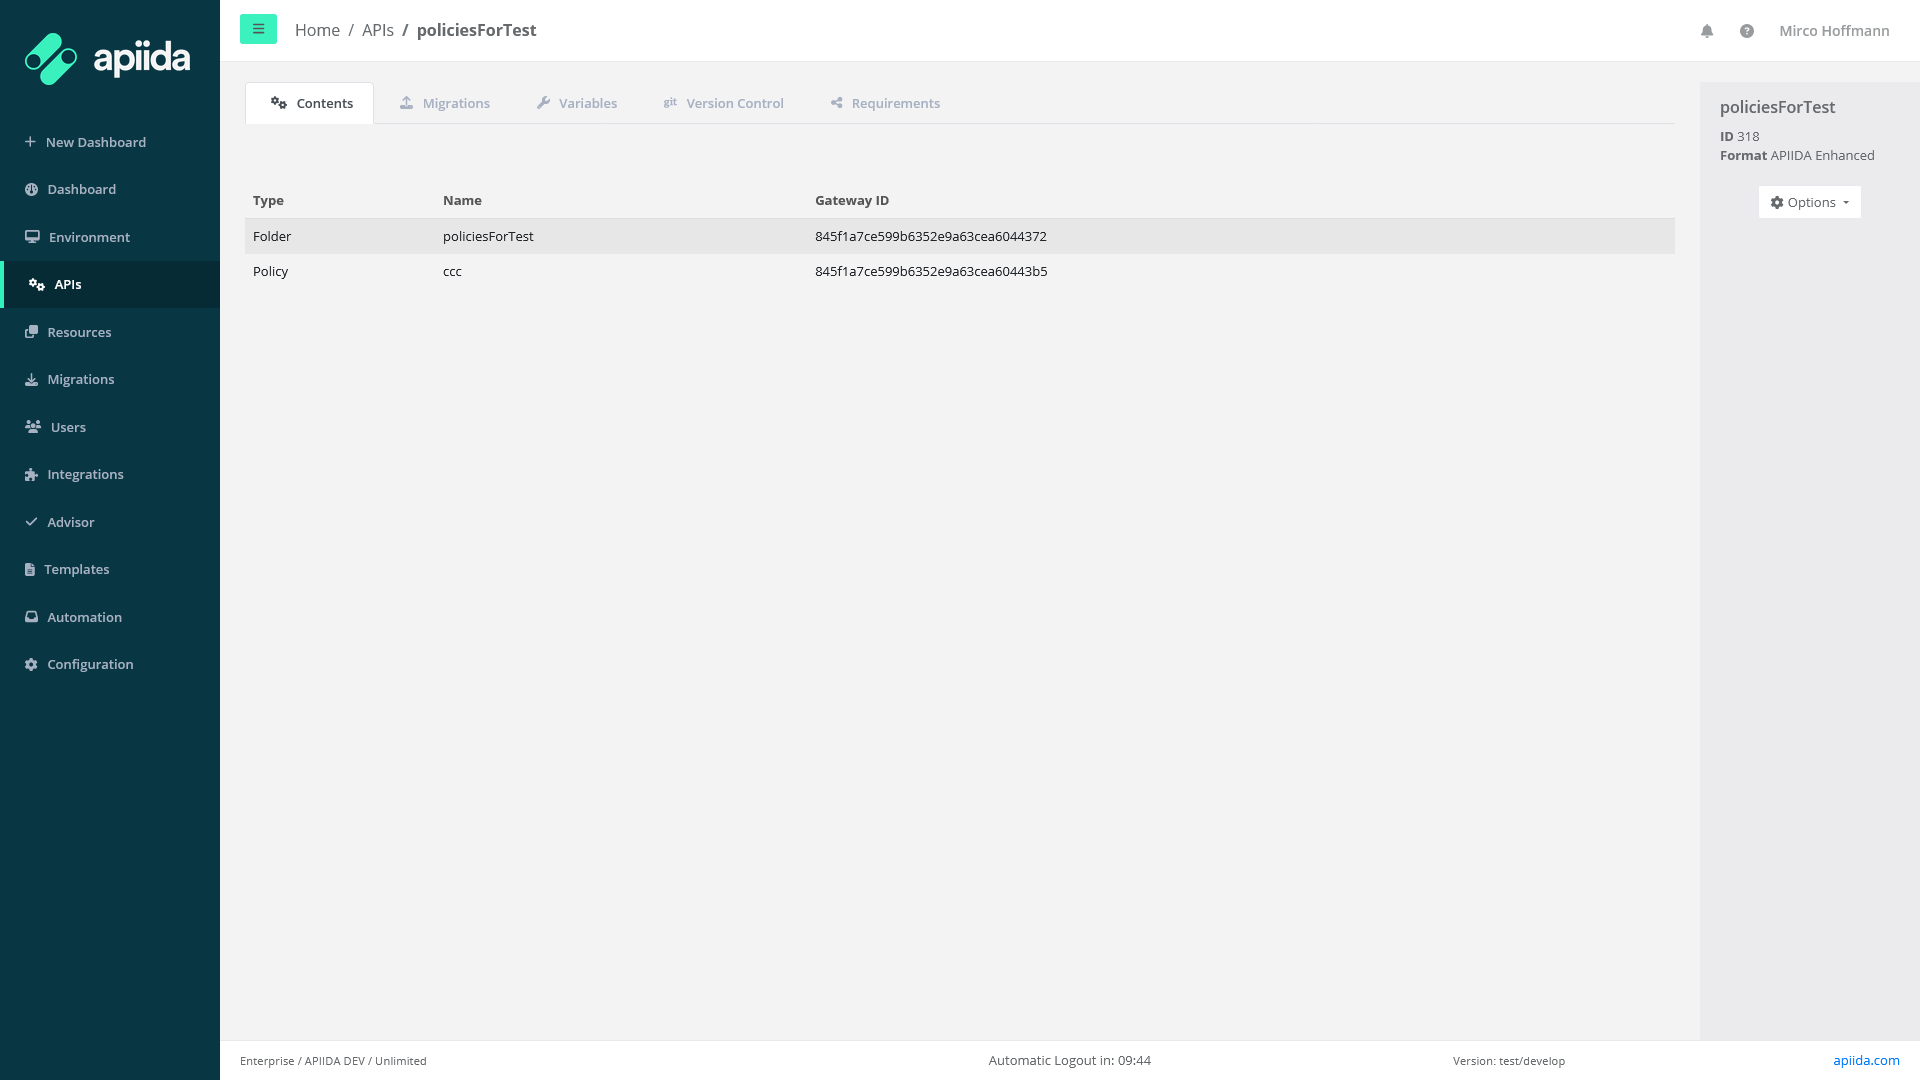The image size is (1920, 1080).
Task: Click the Home breadcrumb link
Action: (317, 30)
